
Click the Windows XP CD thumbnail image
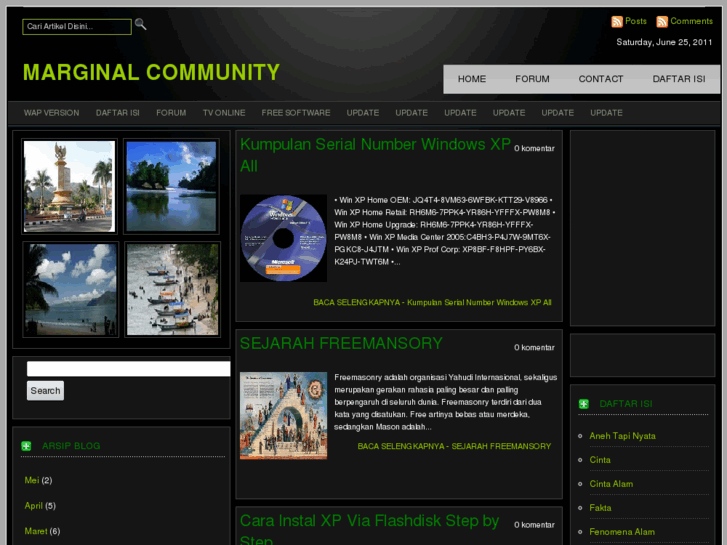point(283,238)
